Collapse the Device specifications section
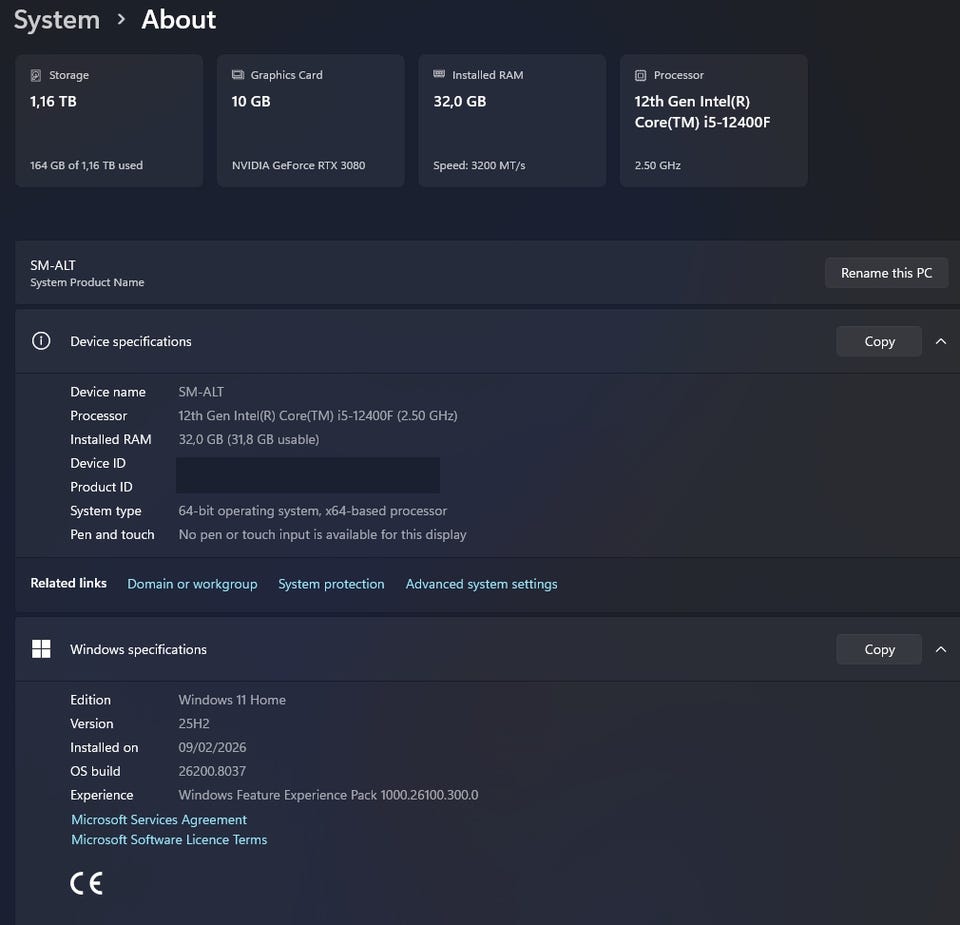Image resolution: width=960 pixels, height=925 pixels. (941, 342)
